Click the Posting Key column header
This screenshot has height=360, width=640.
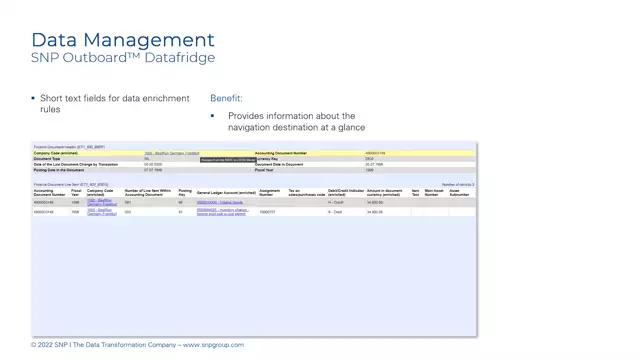(185, 193)
